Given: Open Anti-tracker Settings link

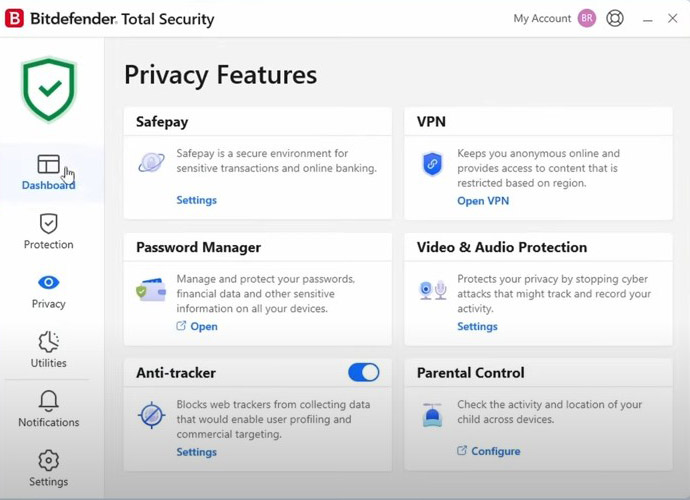Looking at the screenshot, I should [196, 452].
